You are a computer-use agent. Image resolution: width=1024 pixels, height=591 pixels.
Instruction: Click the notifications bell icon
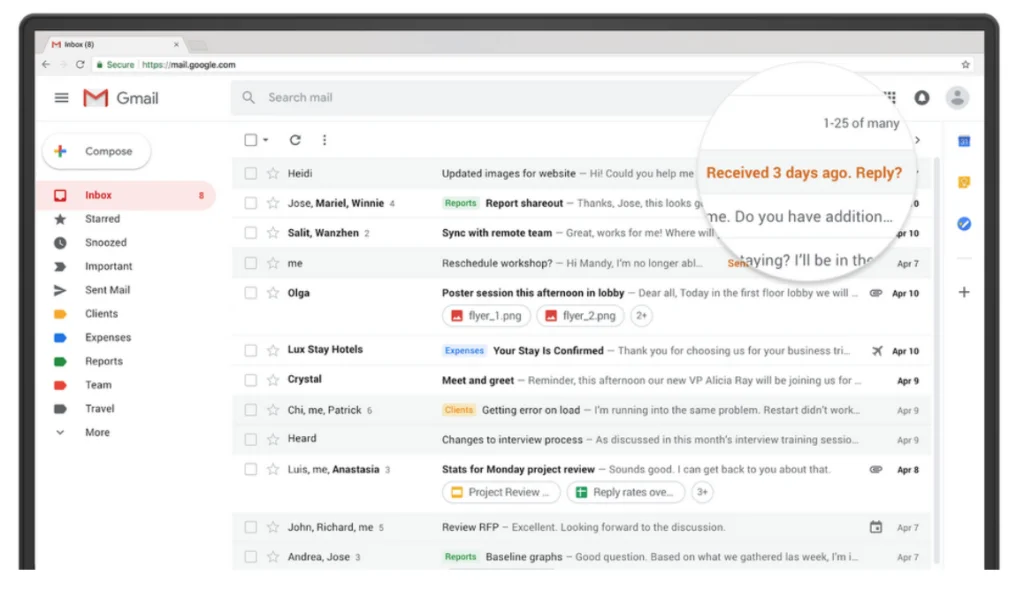click(x=922, y=98)
